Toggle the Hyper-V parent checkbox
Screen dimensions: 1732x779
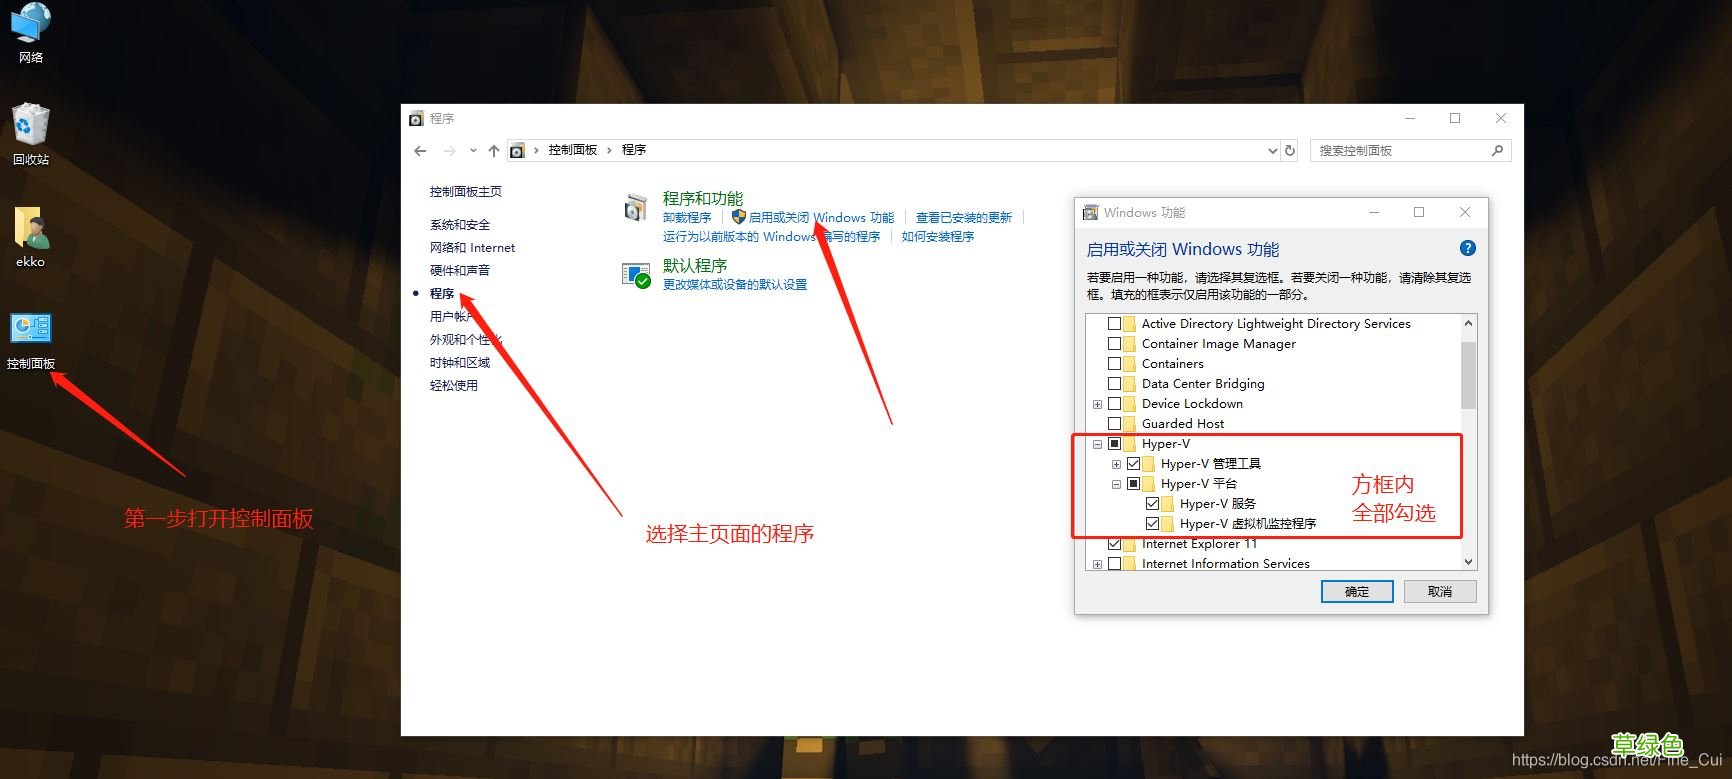(1114, 444)
